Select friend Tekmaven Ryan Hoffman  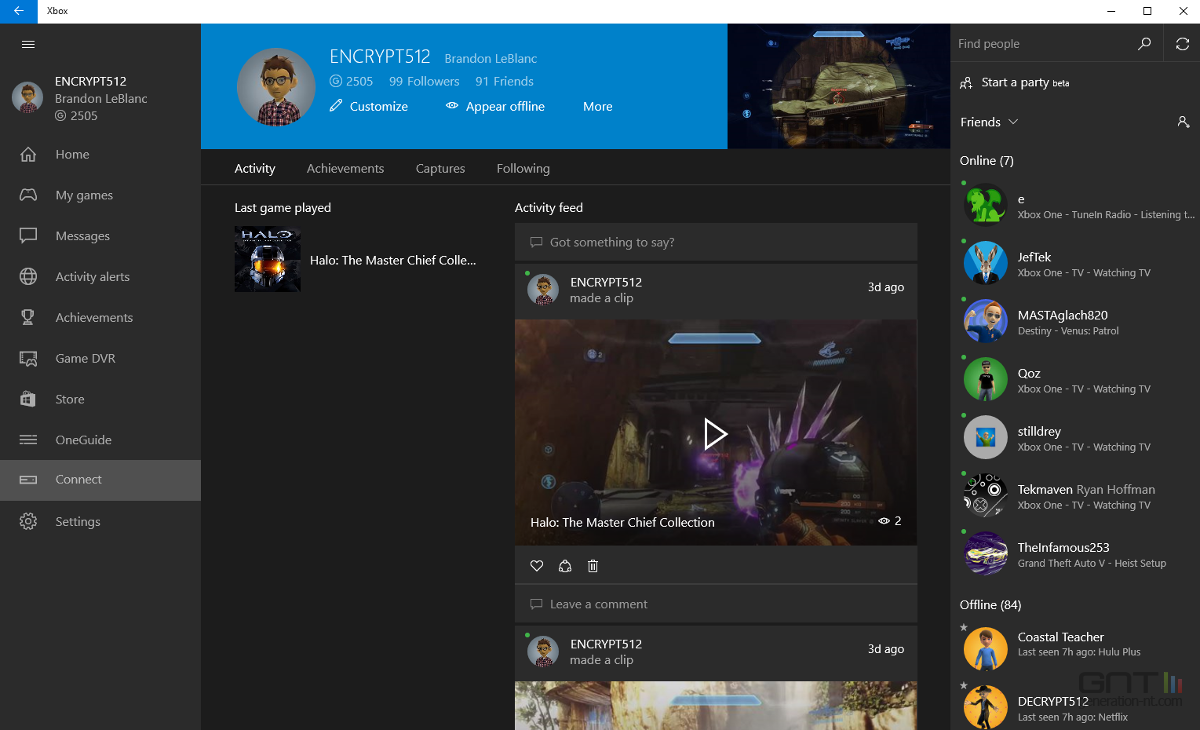tap(1075, 496)
